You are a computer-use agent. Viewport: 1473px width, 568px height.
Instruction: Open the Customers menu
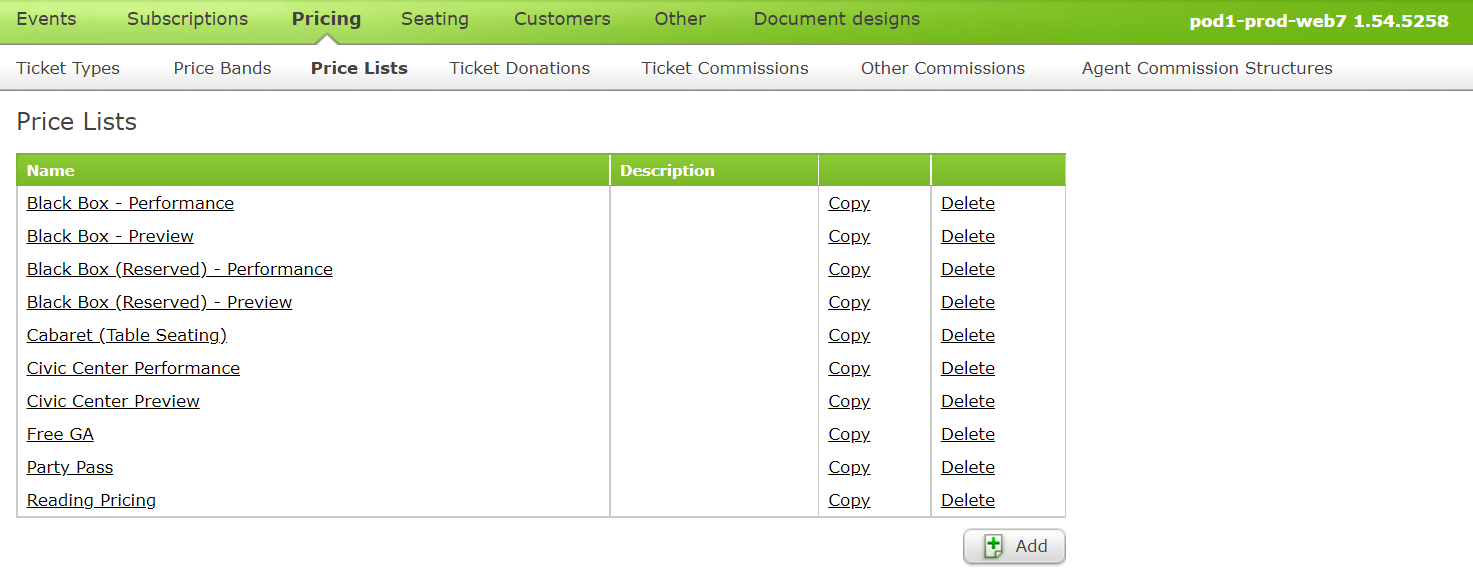pos(562,19)
